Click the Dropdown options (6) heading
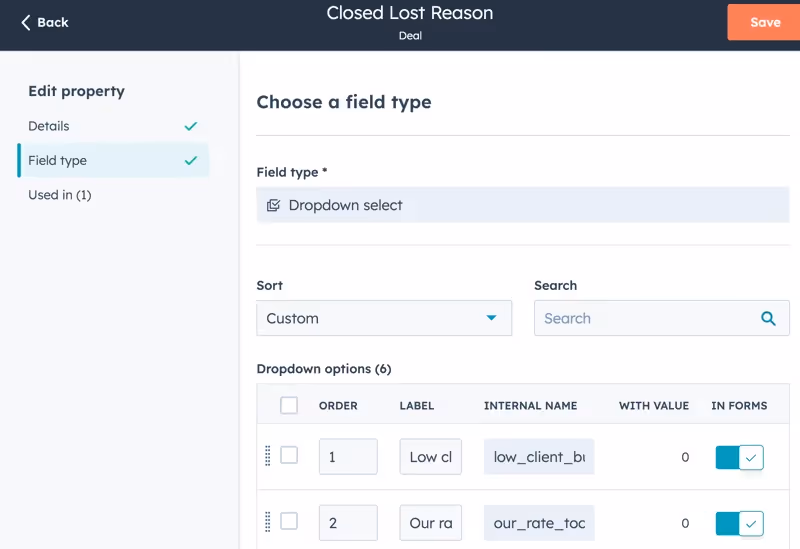The width and height of the screenshot is (800, 549). (x=324, y=369)
